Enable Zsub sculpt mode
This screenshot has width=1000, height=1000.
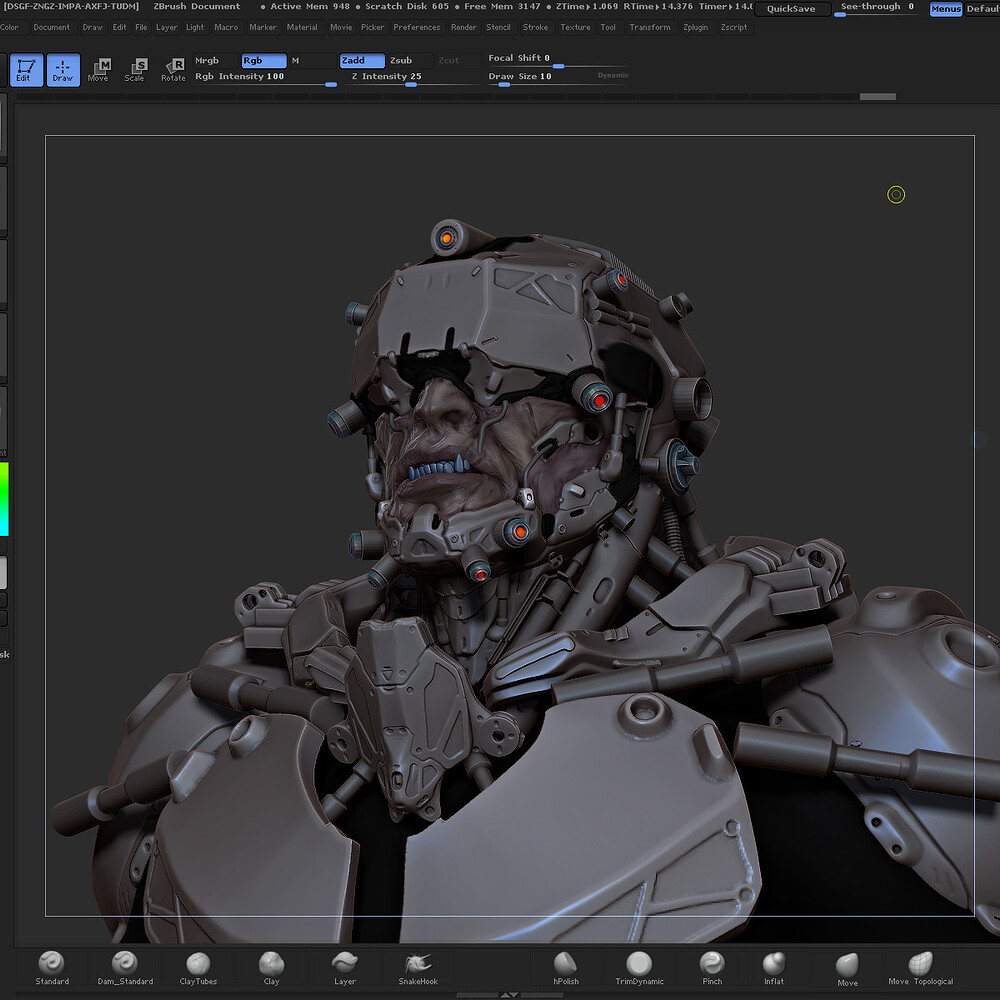(410, 61)
